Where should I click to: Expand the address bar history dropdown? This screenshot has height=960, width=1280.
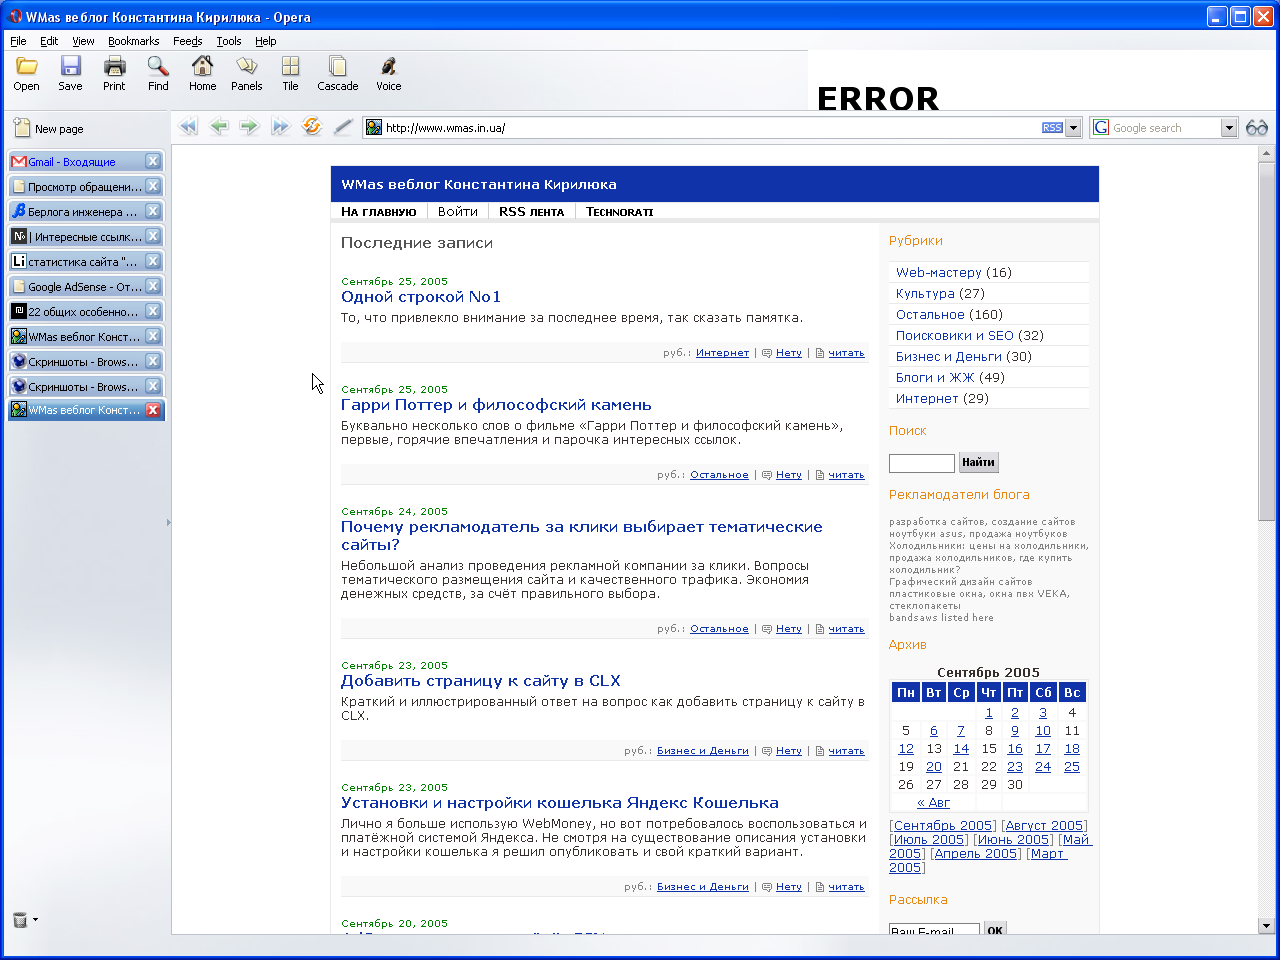[1073, 128]
